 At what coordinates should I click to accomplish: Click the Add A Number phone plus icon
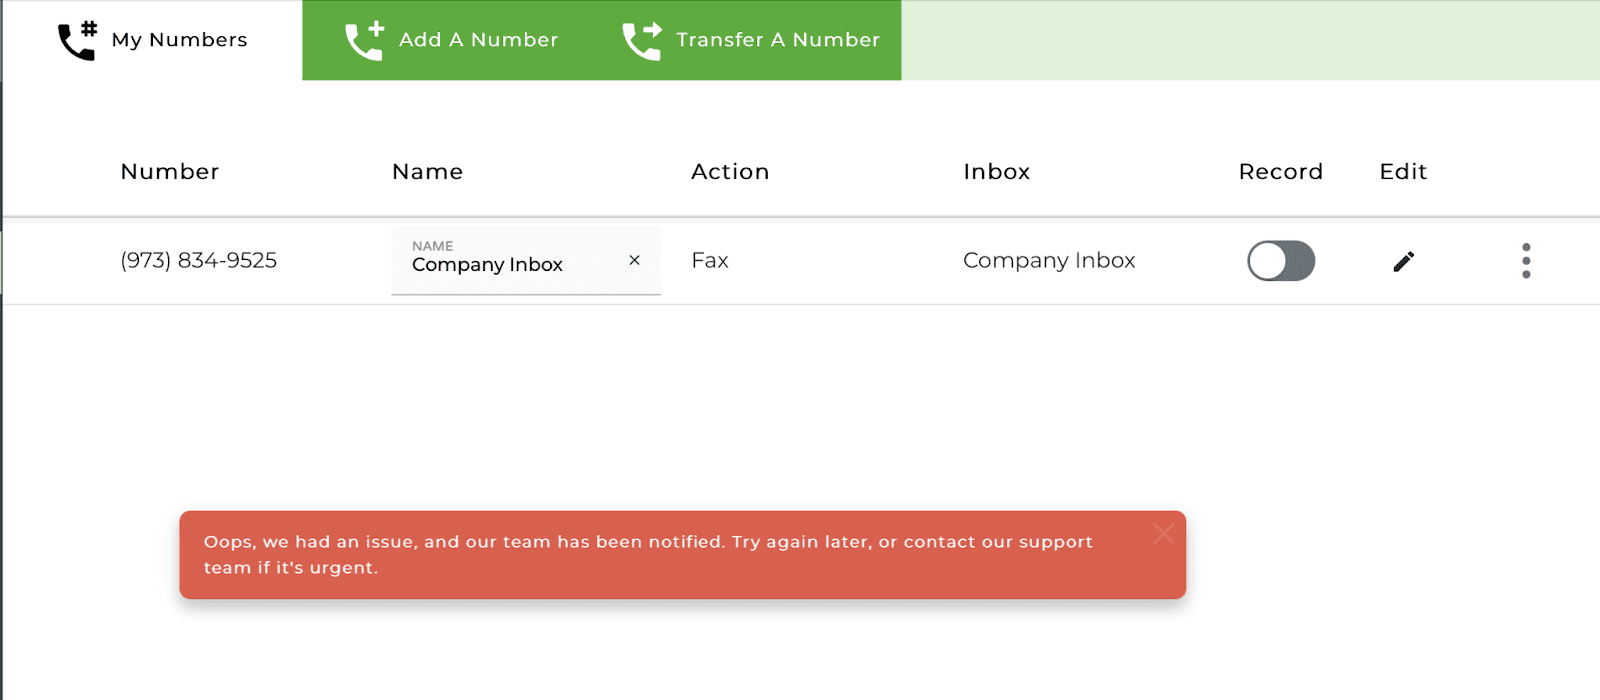coord(364,40)
